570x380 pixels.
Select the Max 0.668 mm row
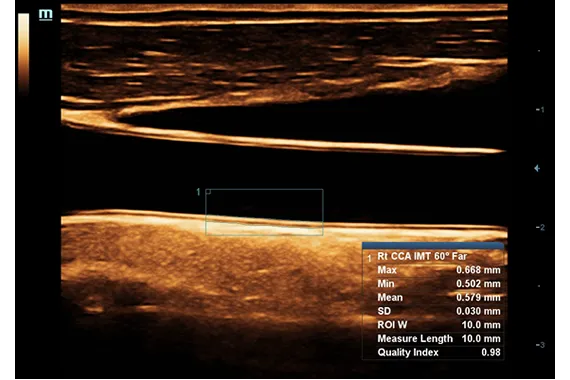click(439, 270)
